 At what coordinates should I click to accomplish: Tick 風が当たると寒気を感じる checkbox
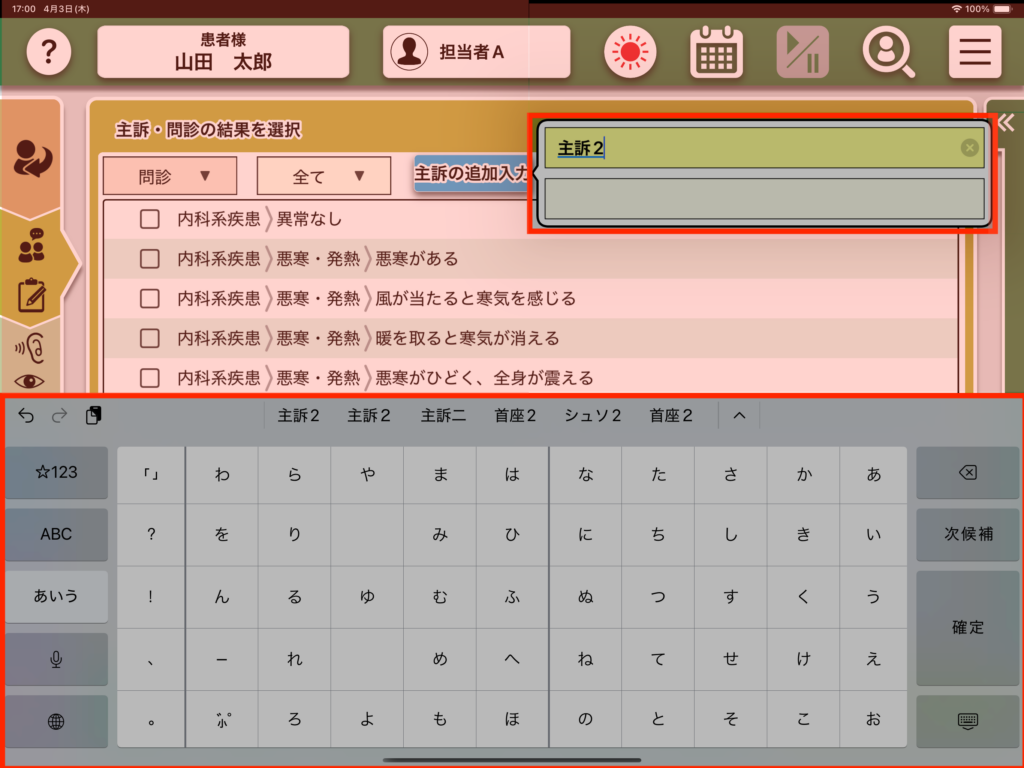point(150,299)
